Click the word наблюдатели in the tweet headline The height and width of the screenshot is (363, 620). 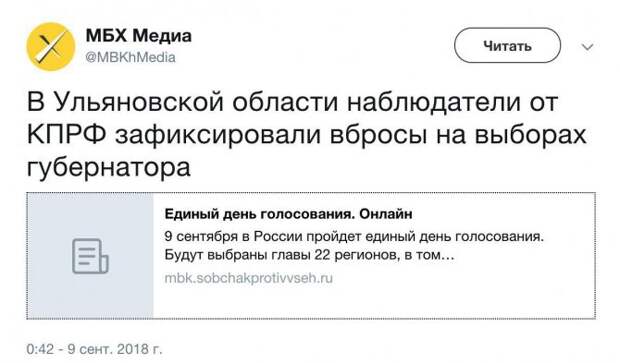tap(434, 102)
